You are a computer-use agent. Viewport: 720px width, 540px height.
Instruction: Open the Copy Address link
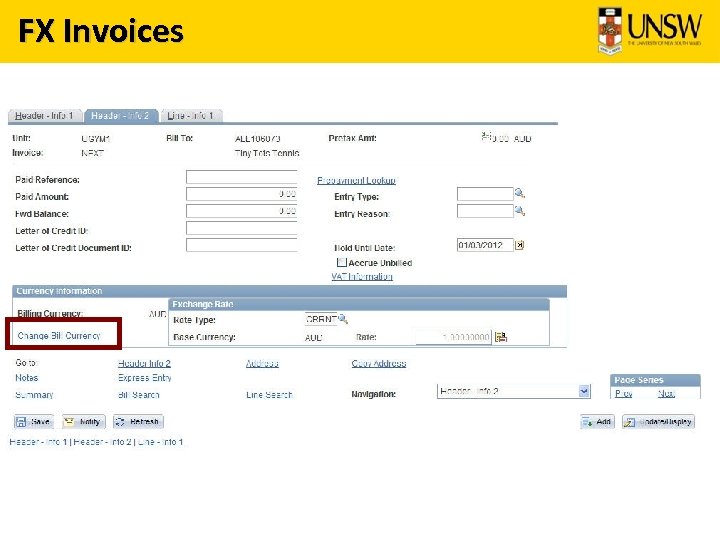tap(379, 363)
